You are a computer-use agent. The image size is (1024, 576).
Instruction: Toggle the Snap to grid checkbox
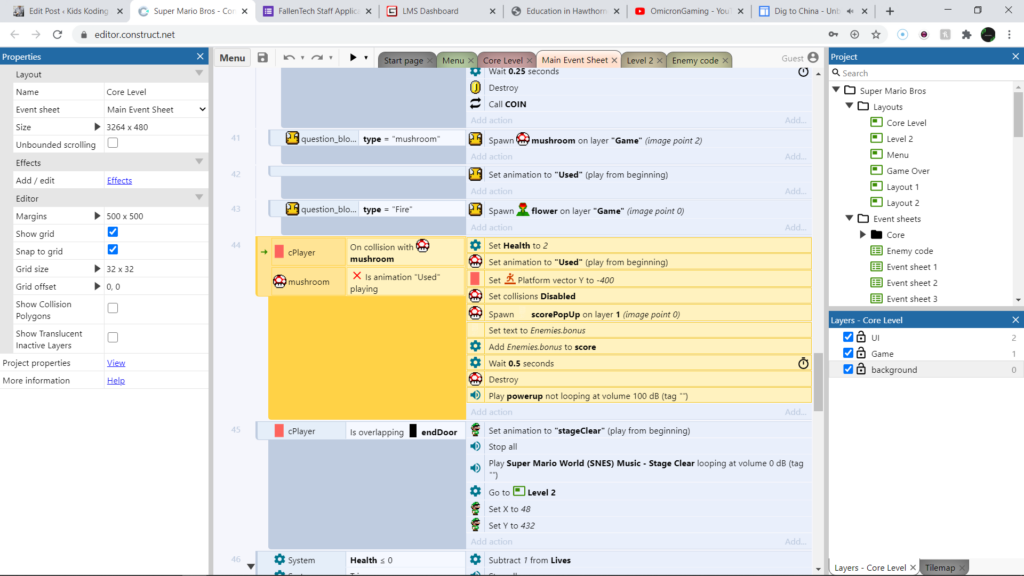tap(113, 249)
